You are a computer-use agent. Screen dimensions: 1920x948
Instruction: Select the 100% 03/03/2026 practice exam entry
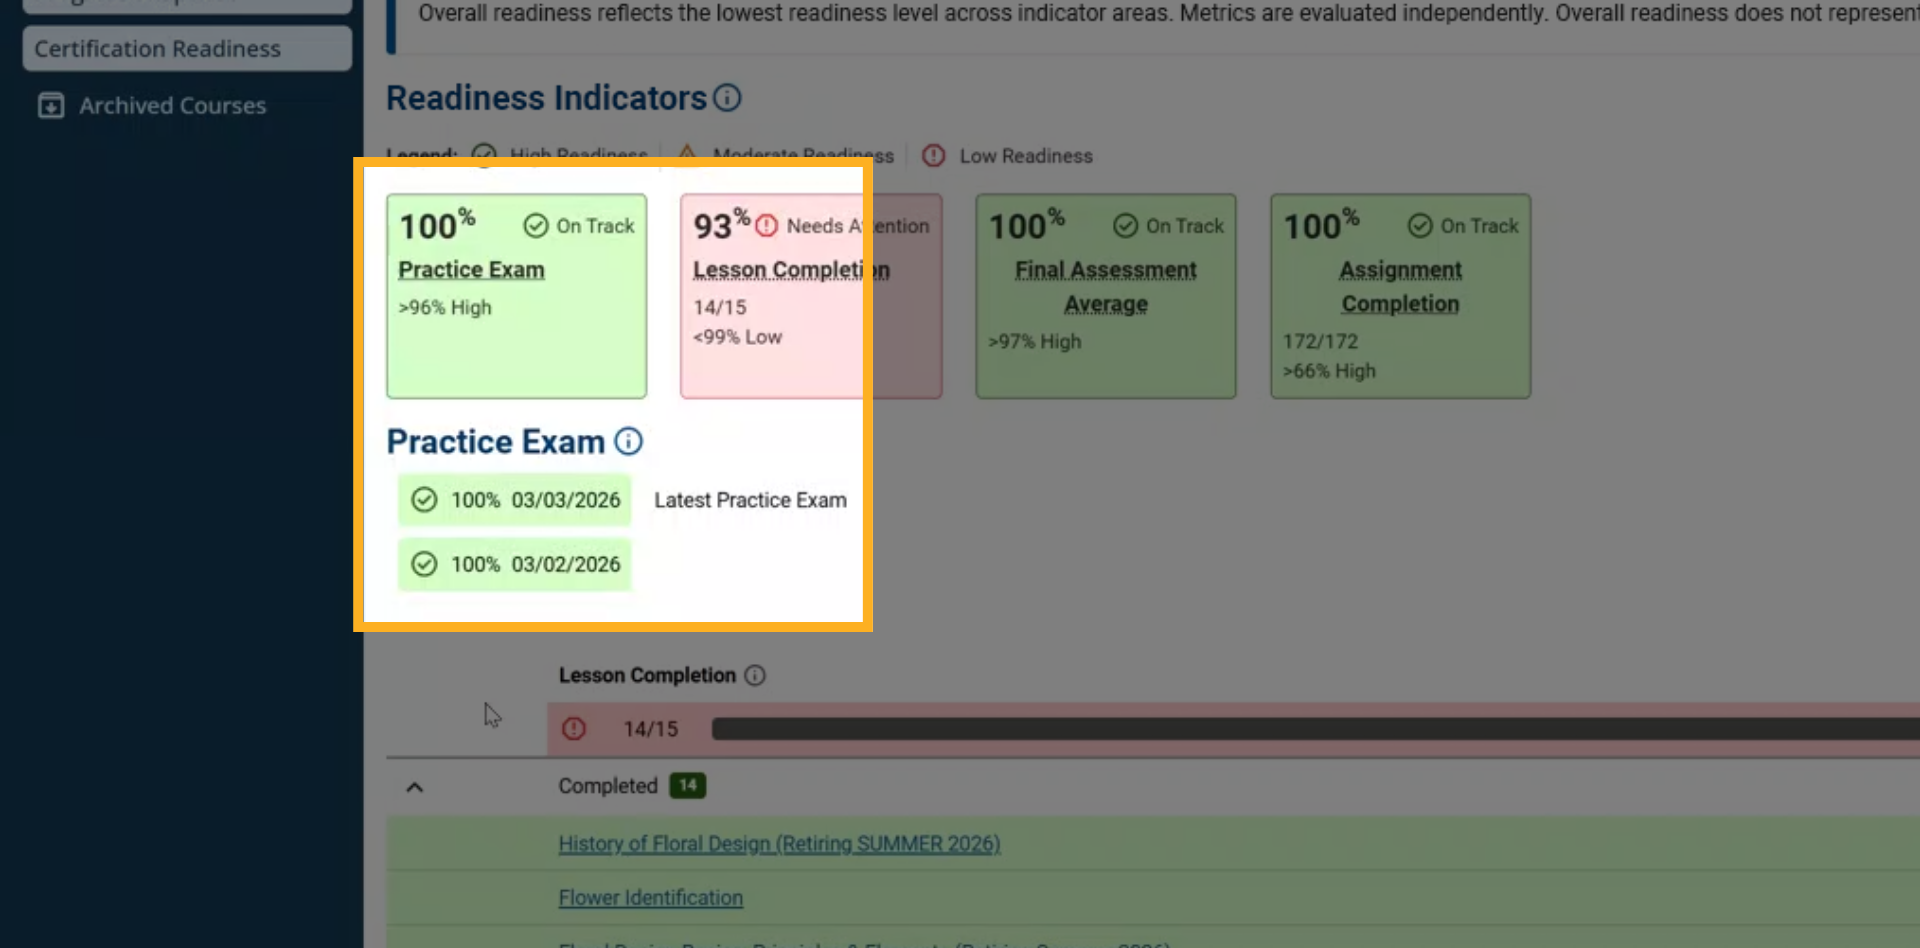(x=515, y=500)
